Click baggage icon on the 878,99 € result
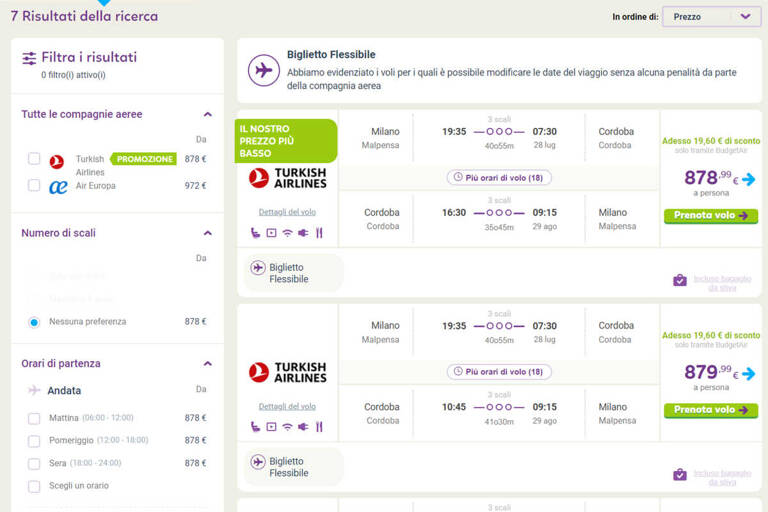The image size is (768, 512). tap(680, 280)
